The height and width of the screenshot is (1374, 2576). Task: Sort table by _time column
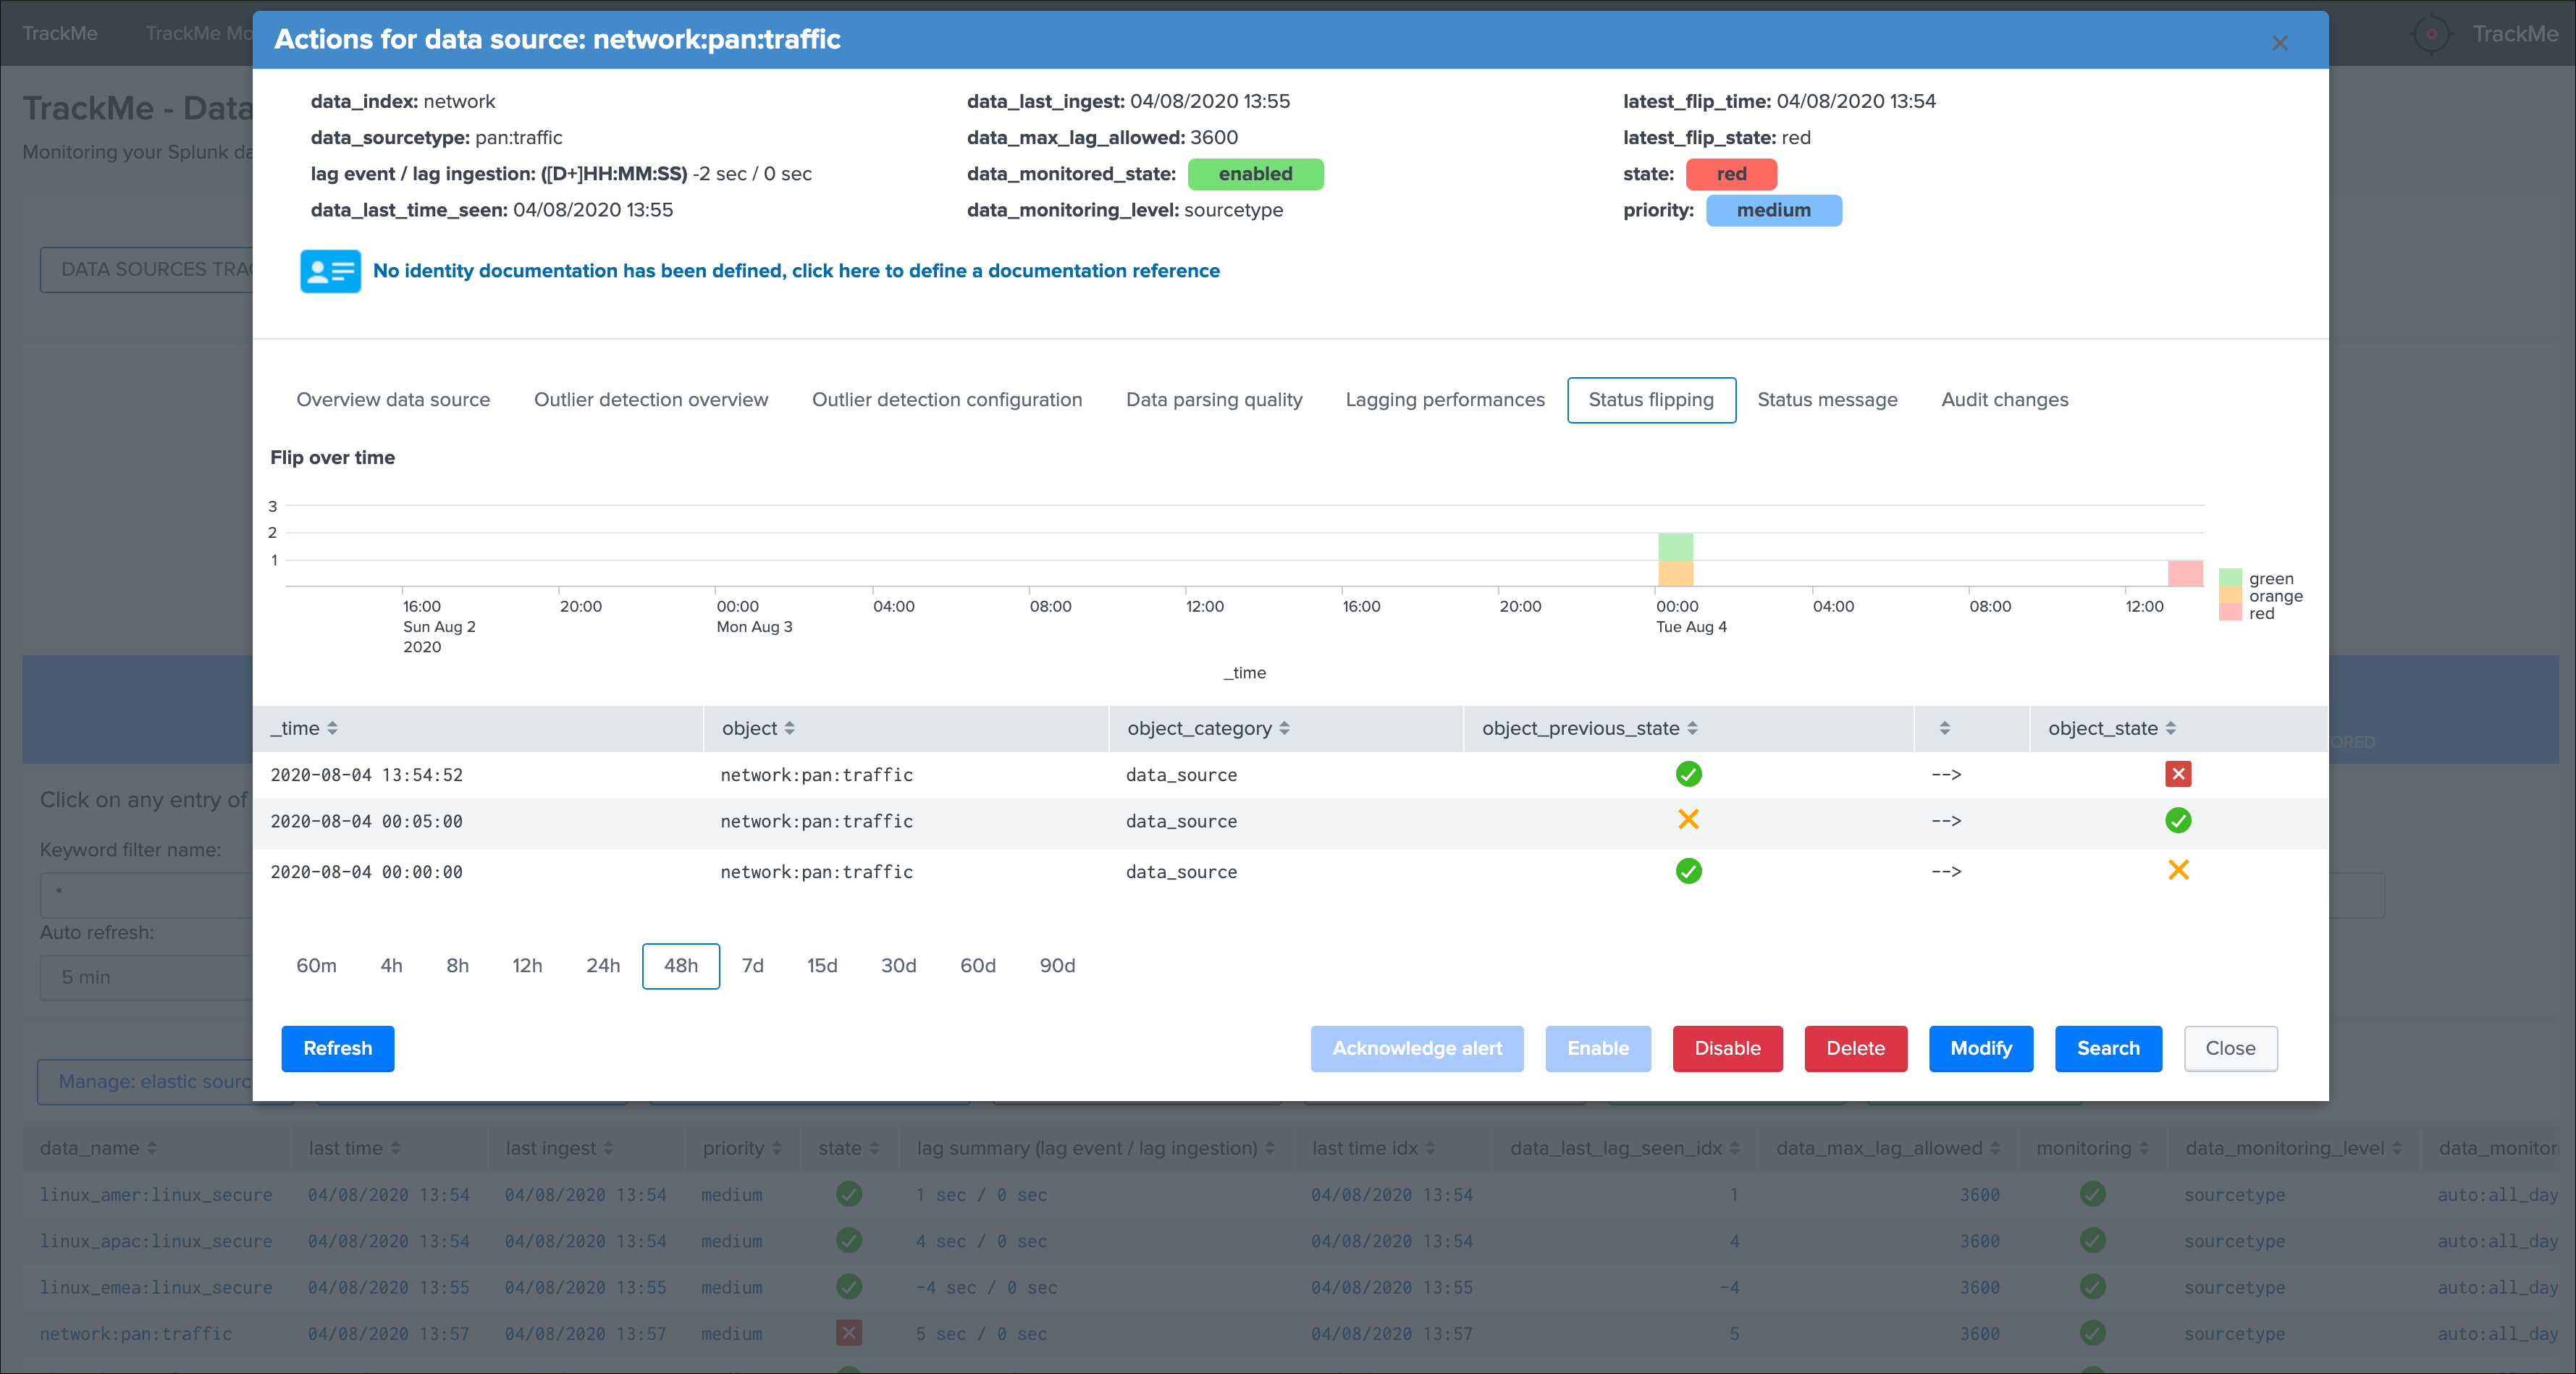[304, 729]
